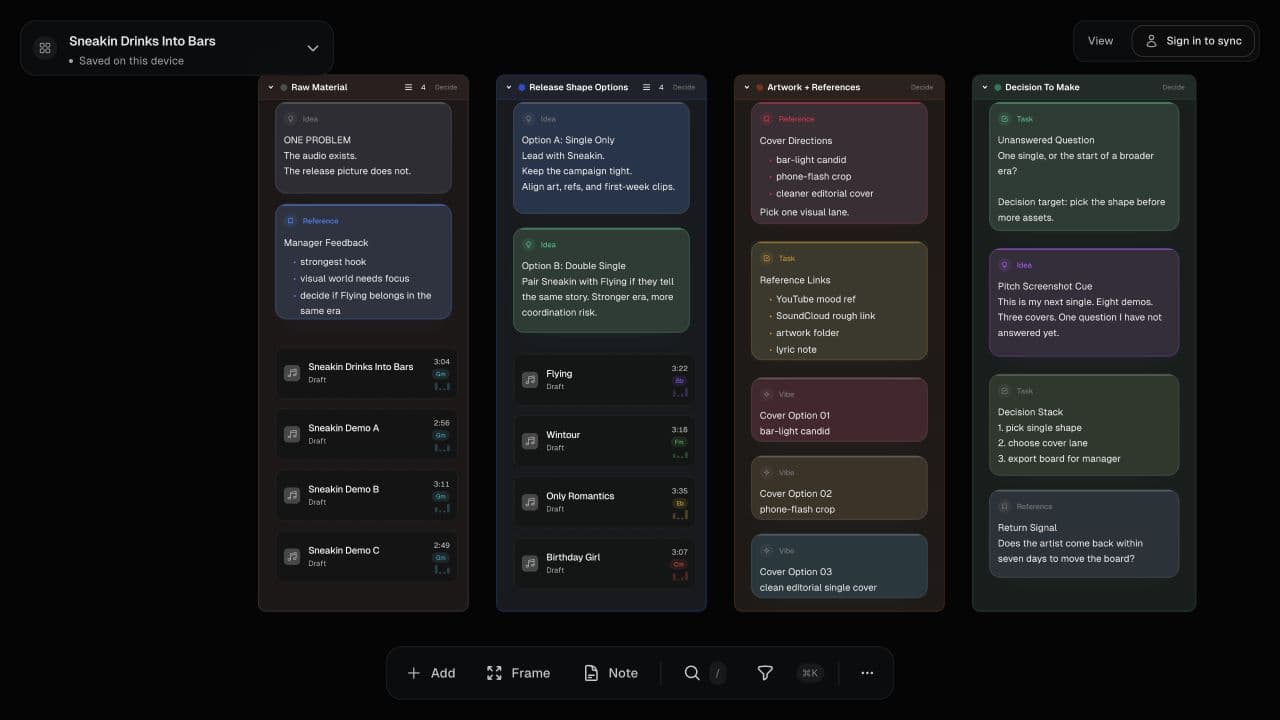Collapse the Release Shape Options column

click(x=509, y=87)
